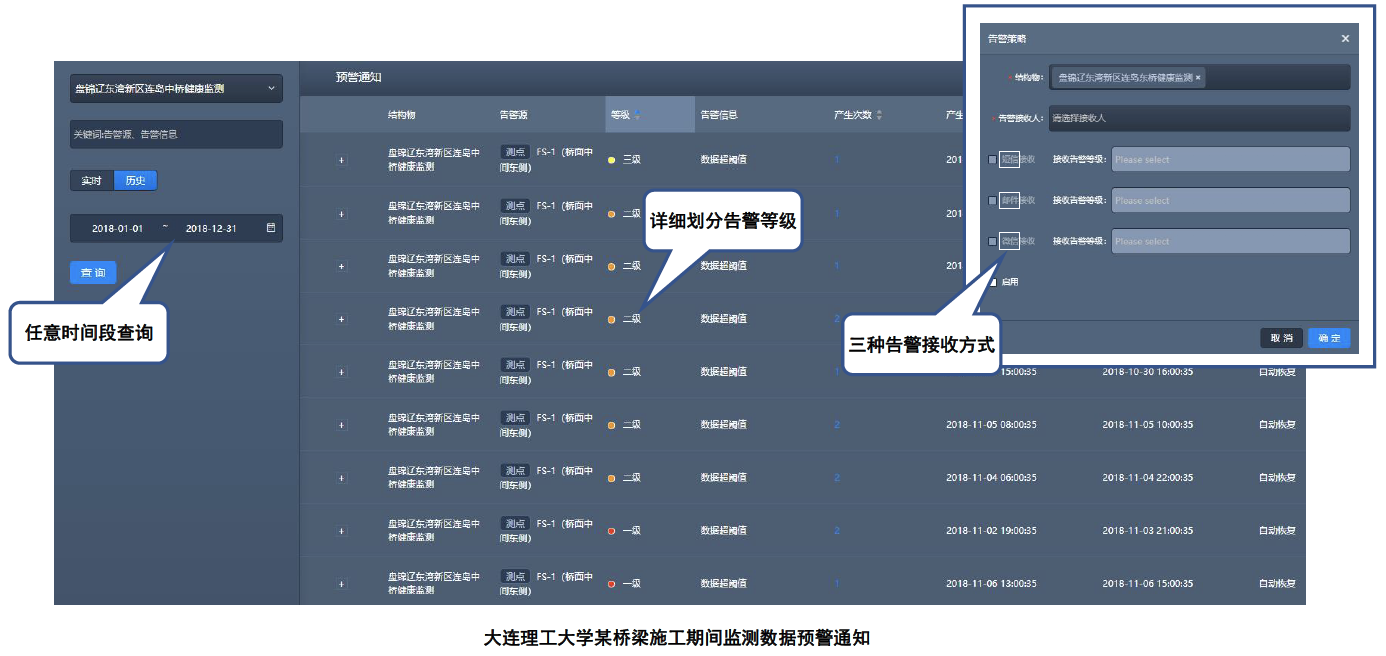Expand the row ending 2018-10-30 16:00:35
The width and height of the screenshot is (1386, 656).
pyautogui.click(x=342, y=372)
